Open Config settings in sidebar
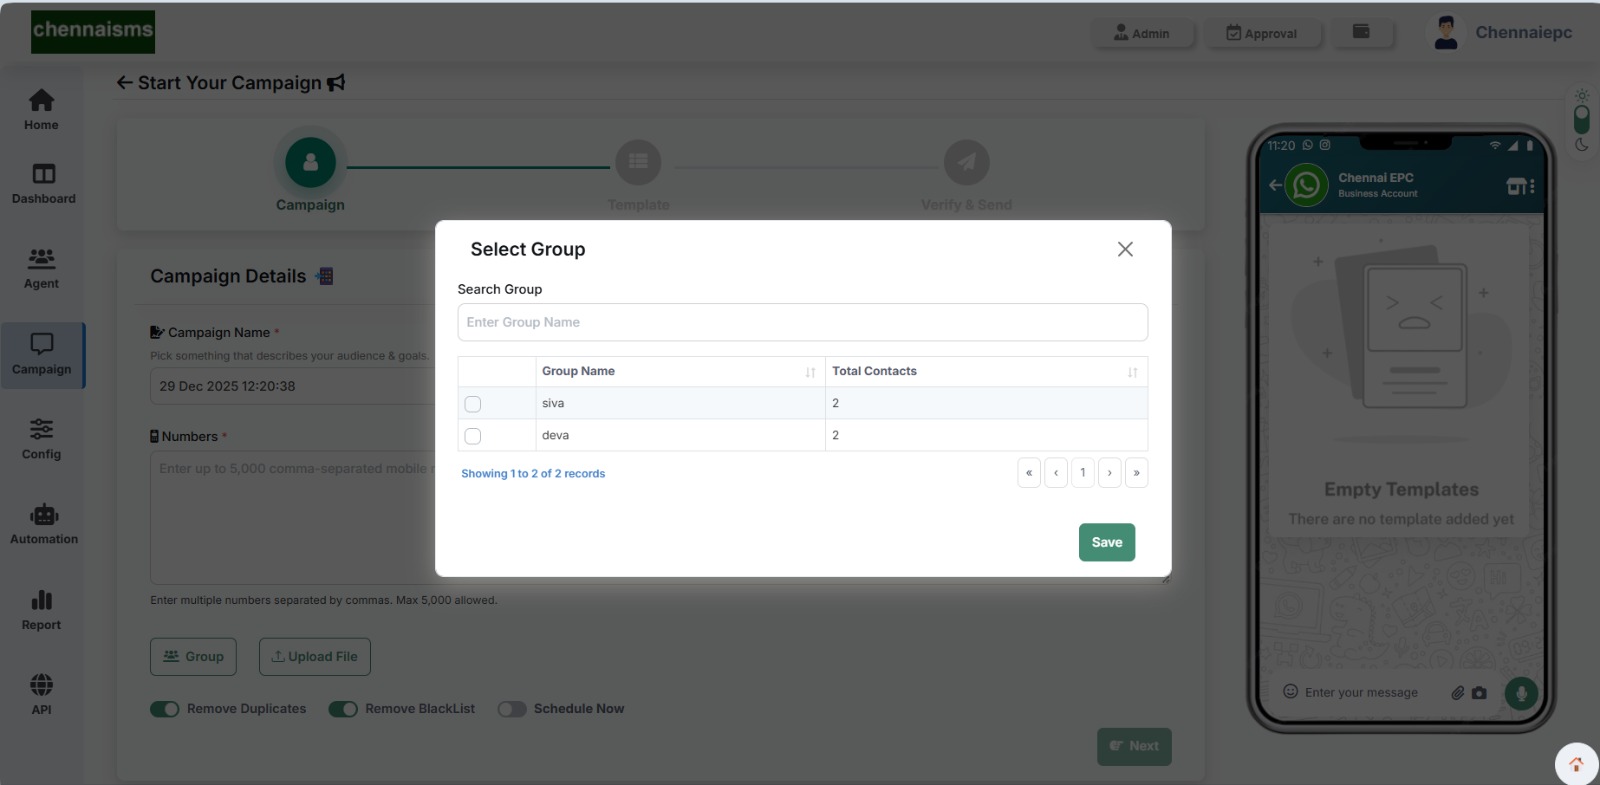1600x785 pixels. click(x=41, y=439)
